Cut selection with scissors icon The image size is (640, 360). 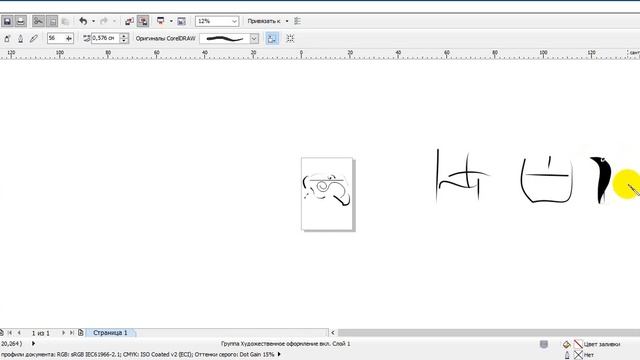[x=38, y=21]
